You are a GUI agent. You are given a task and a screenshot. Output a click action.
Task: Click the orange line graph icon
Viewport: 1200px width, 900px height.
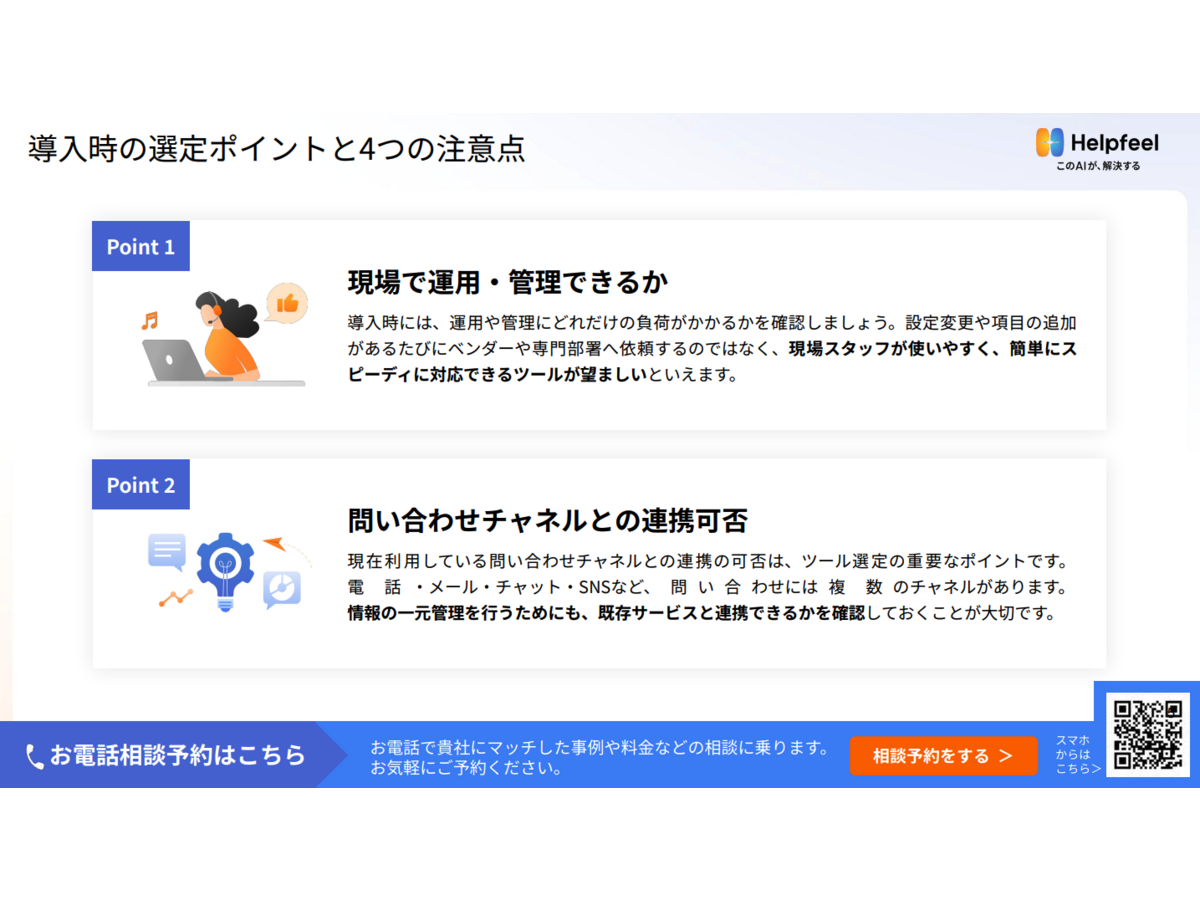tap(176, 598)
